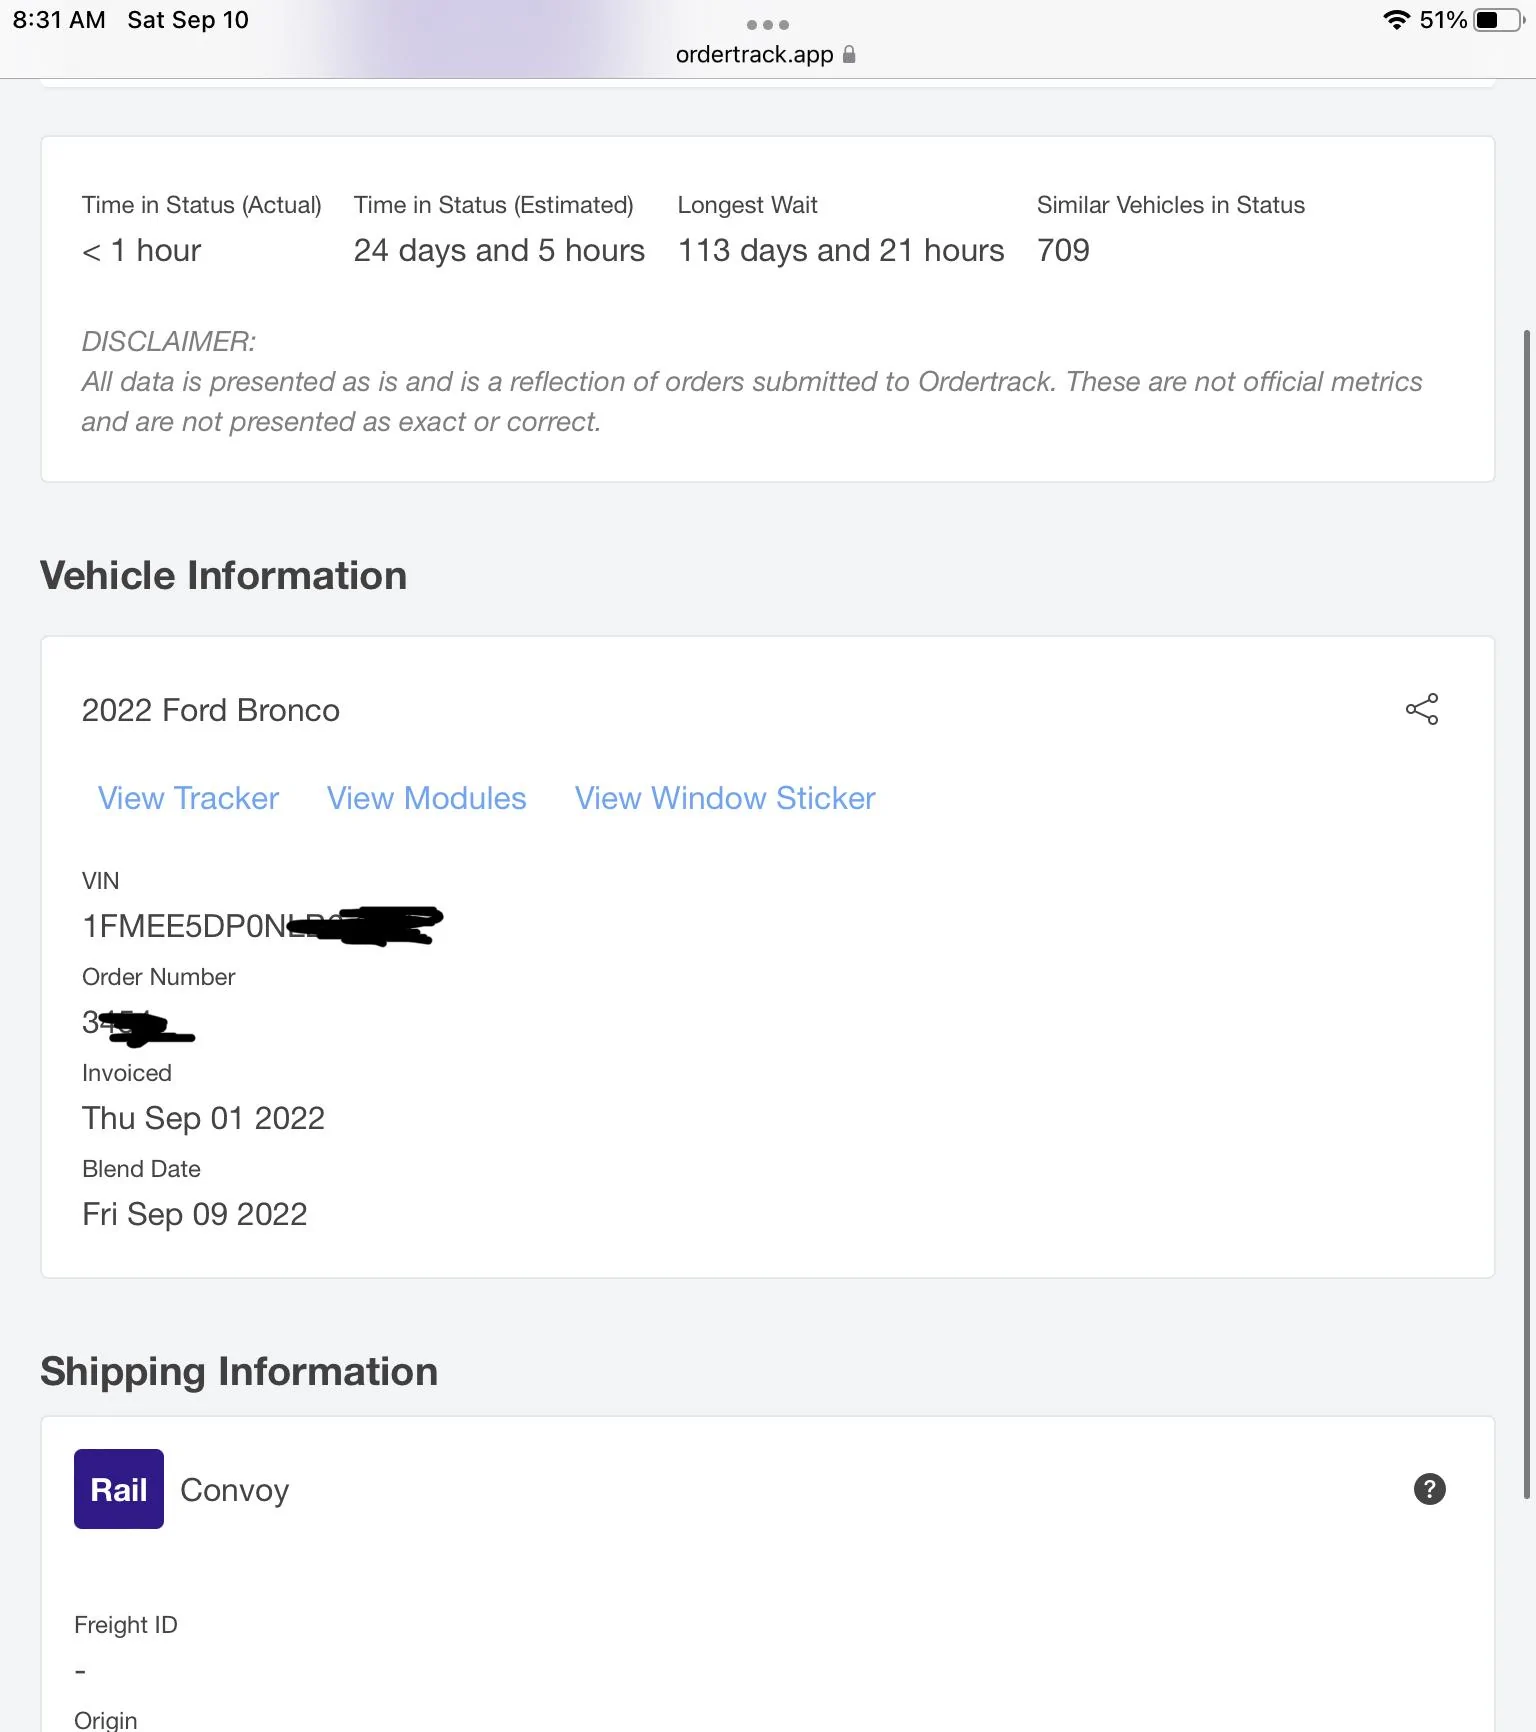Image resolution: width=1536 pixels, height=1732 pixels.
Task: Click the "Order Number" label
Action: click(x=158, y=977)
